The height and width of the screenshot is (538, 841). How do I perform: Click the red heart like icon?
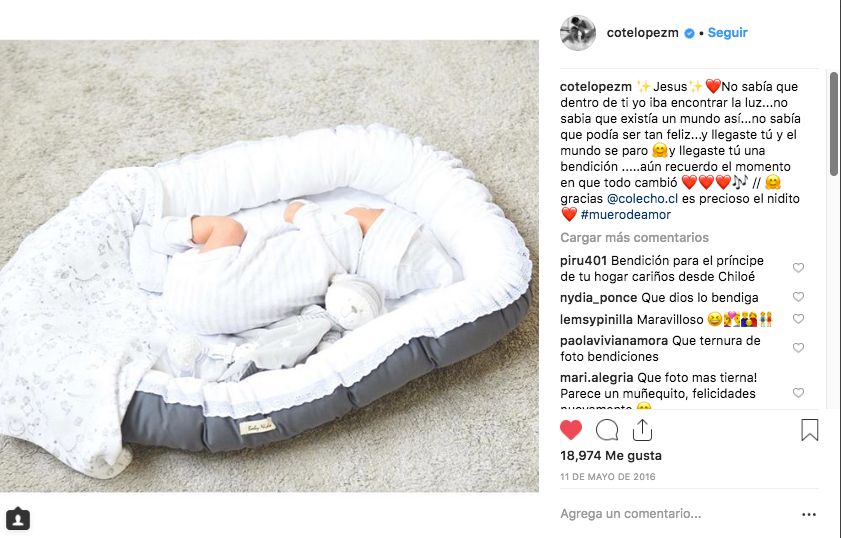click(571, 430)
